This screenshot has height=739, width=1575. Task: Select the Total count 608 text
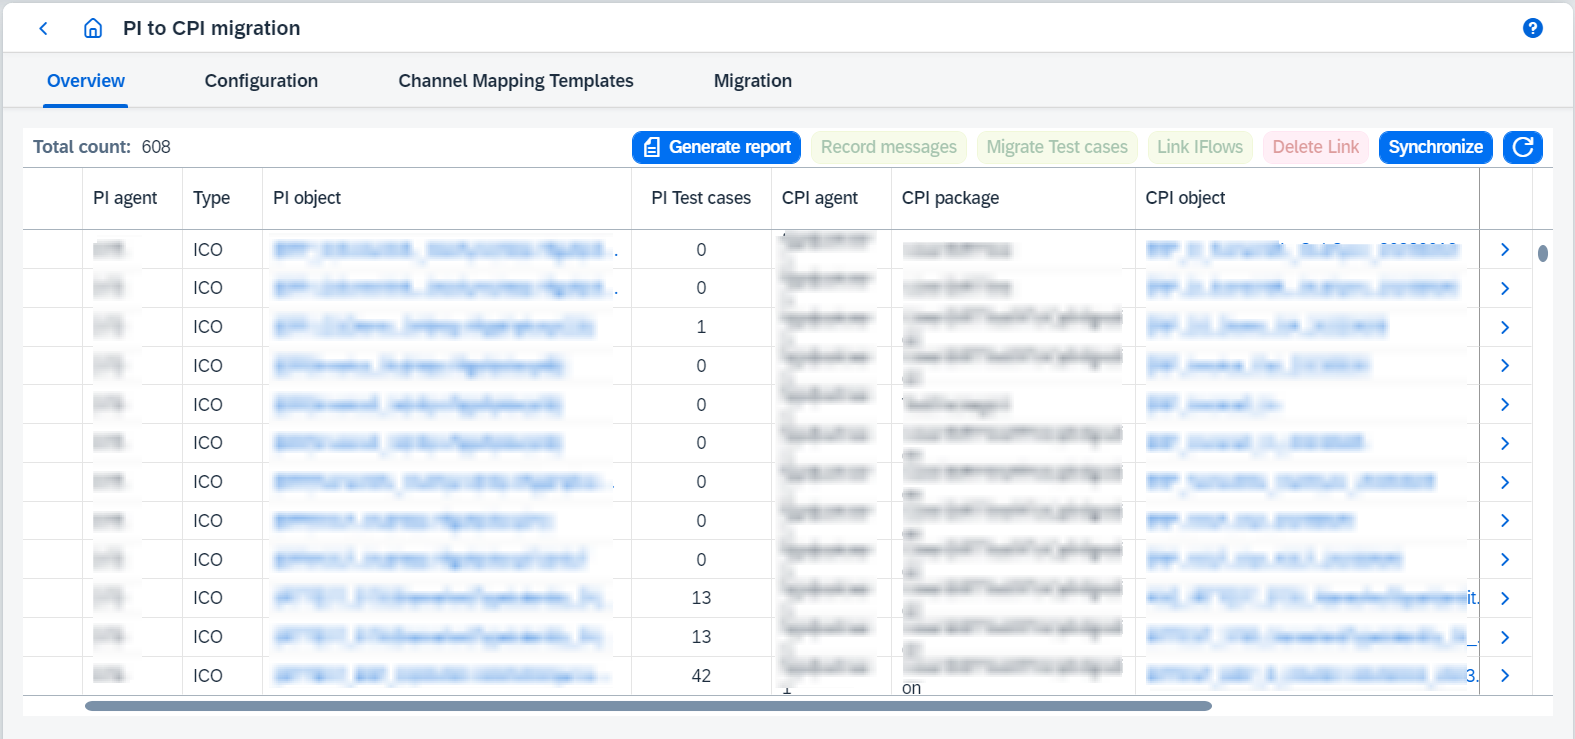click(102, 147)
